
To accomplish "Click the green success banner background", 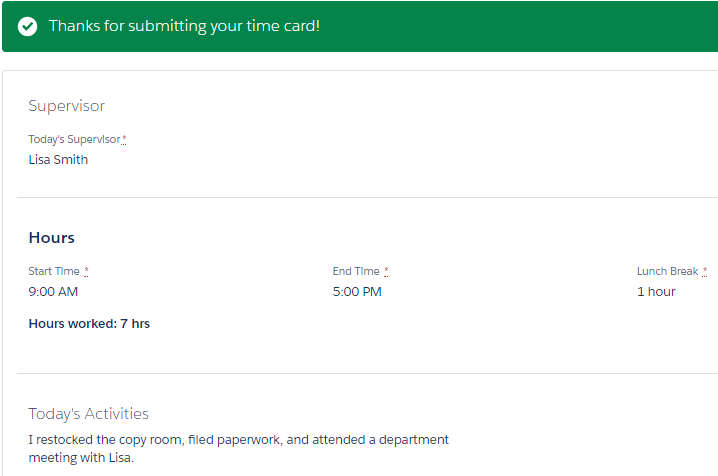I will (x=504, y=26).
